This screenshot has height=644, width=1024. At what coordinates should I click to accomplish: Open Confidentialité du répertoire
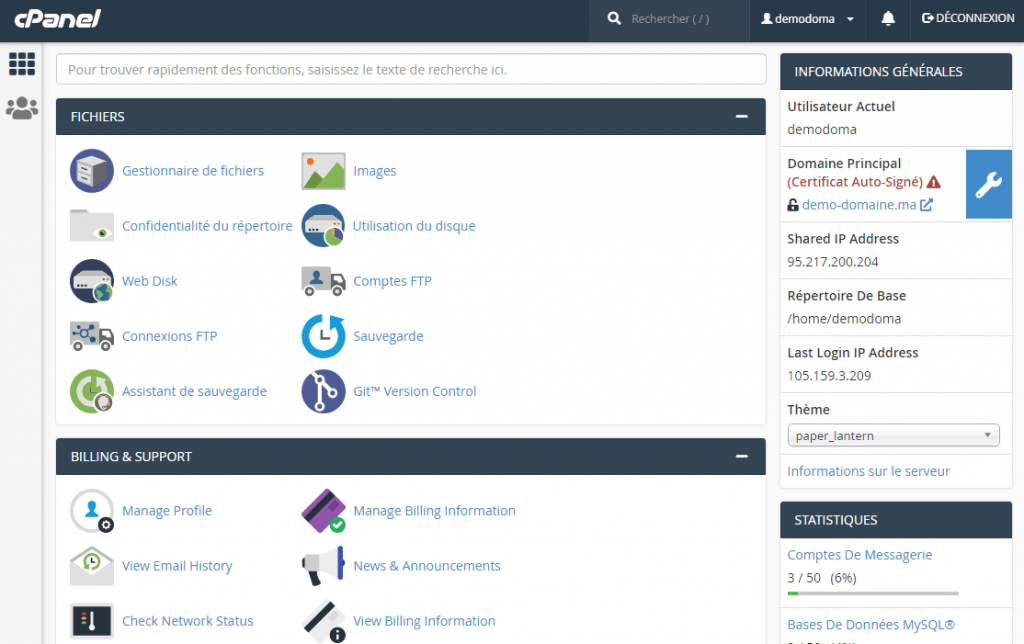[x=205, y=225]
